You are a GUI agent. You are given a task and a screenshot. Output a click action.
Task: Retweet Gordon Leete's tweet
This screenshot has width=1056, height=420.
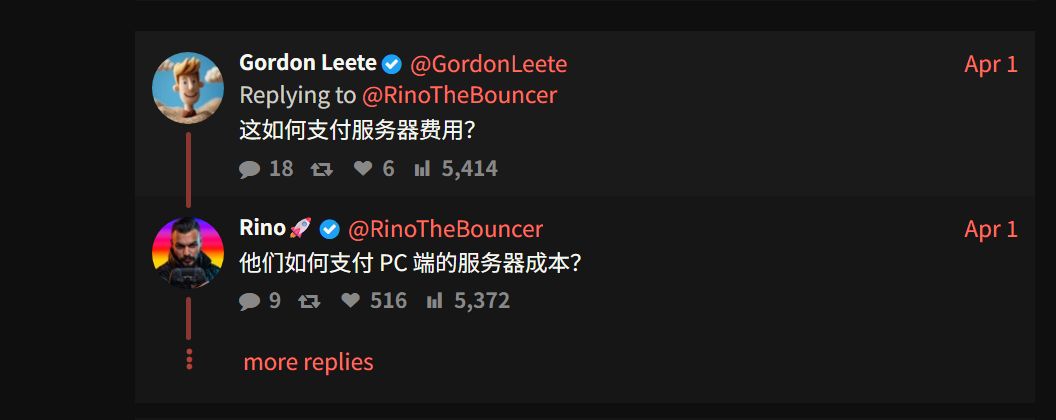pos(322,169)
